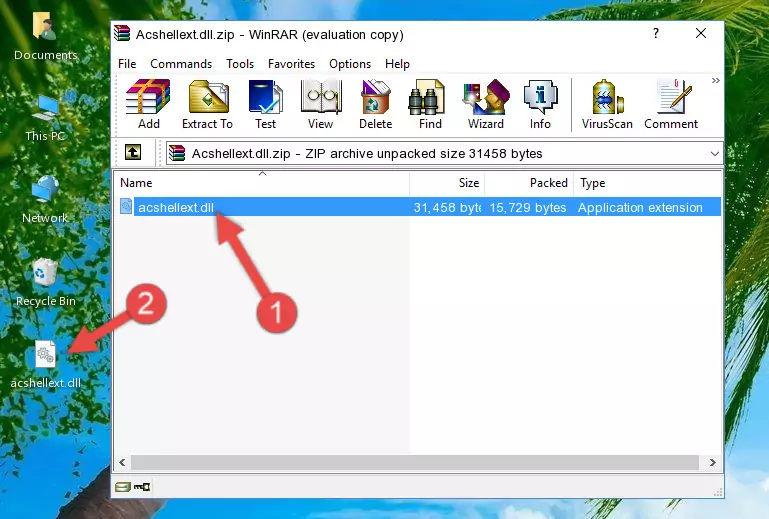This screenshot has width=769, height=519.
Task: Open the Favorites menu
Action: click(291, 64)
